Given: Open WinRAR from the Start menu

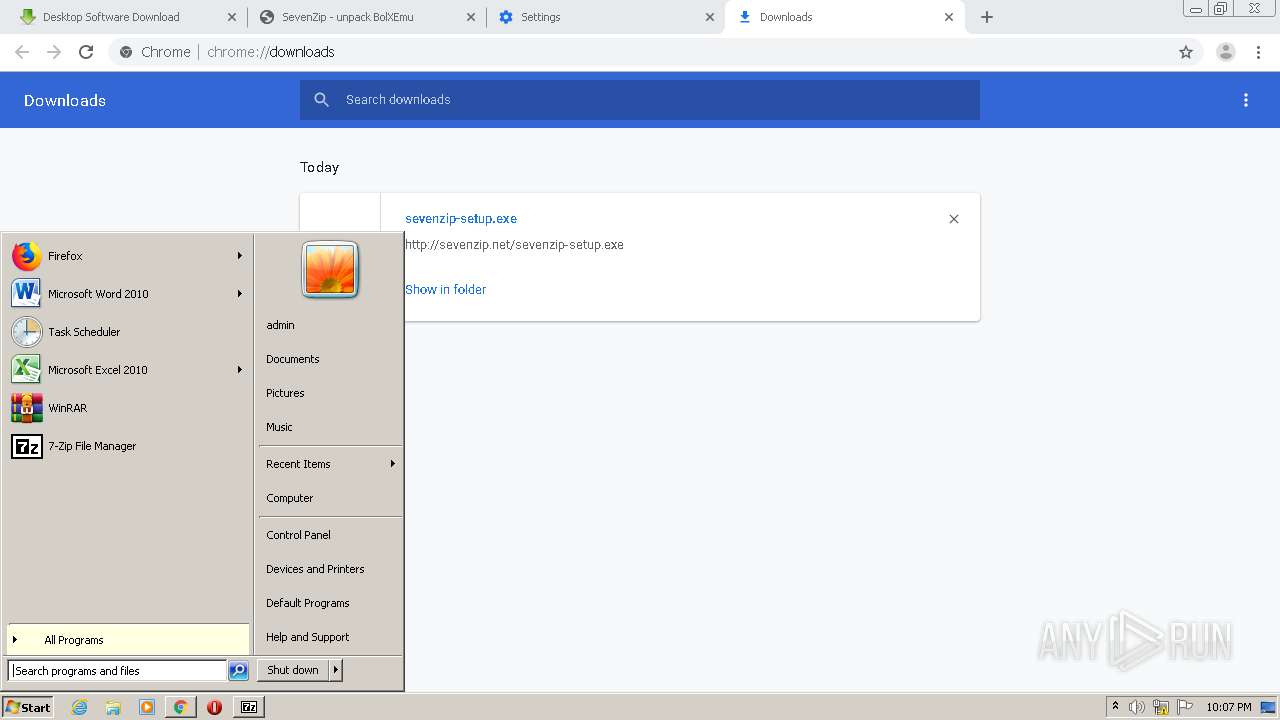Looking at the screenshot, I should coord(127,408).
